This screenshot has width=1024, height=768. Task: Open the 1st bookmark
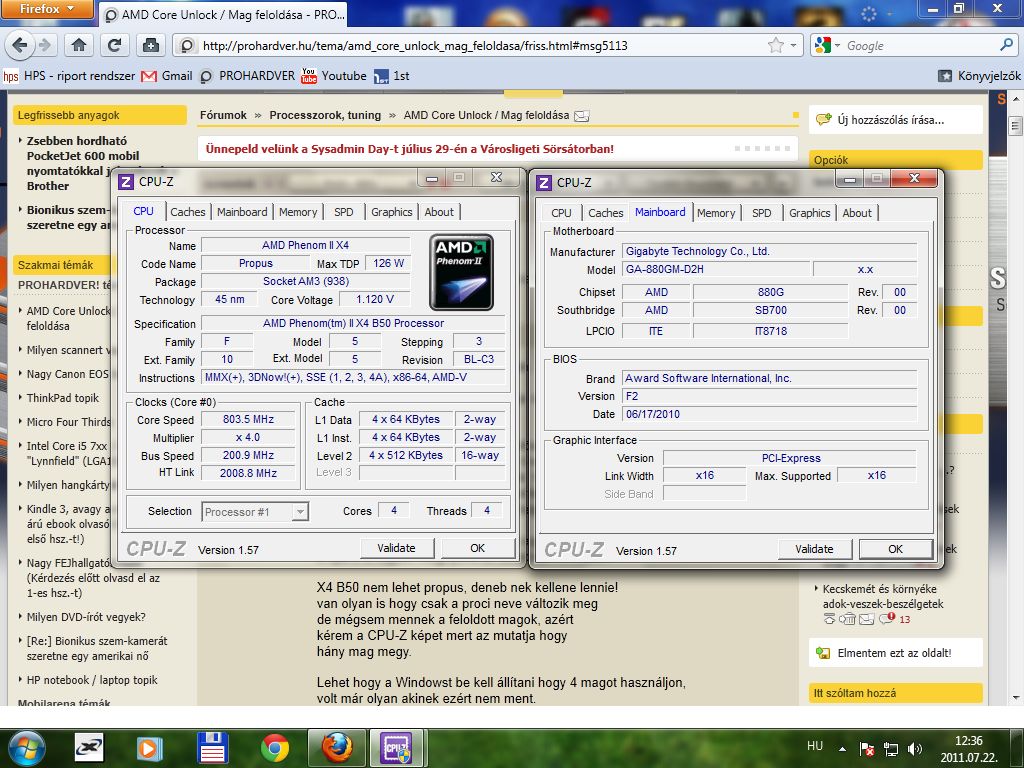[392, 76]
